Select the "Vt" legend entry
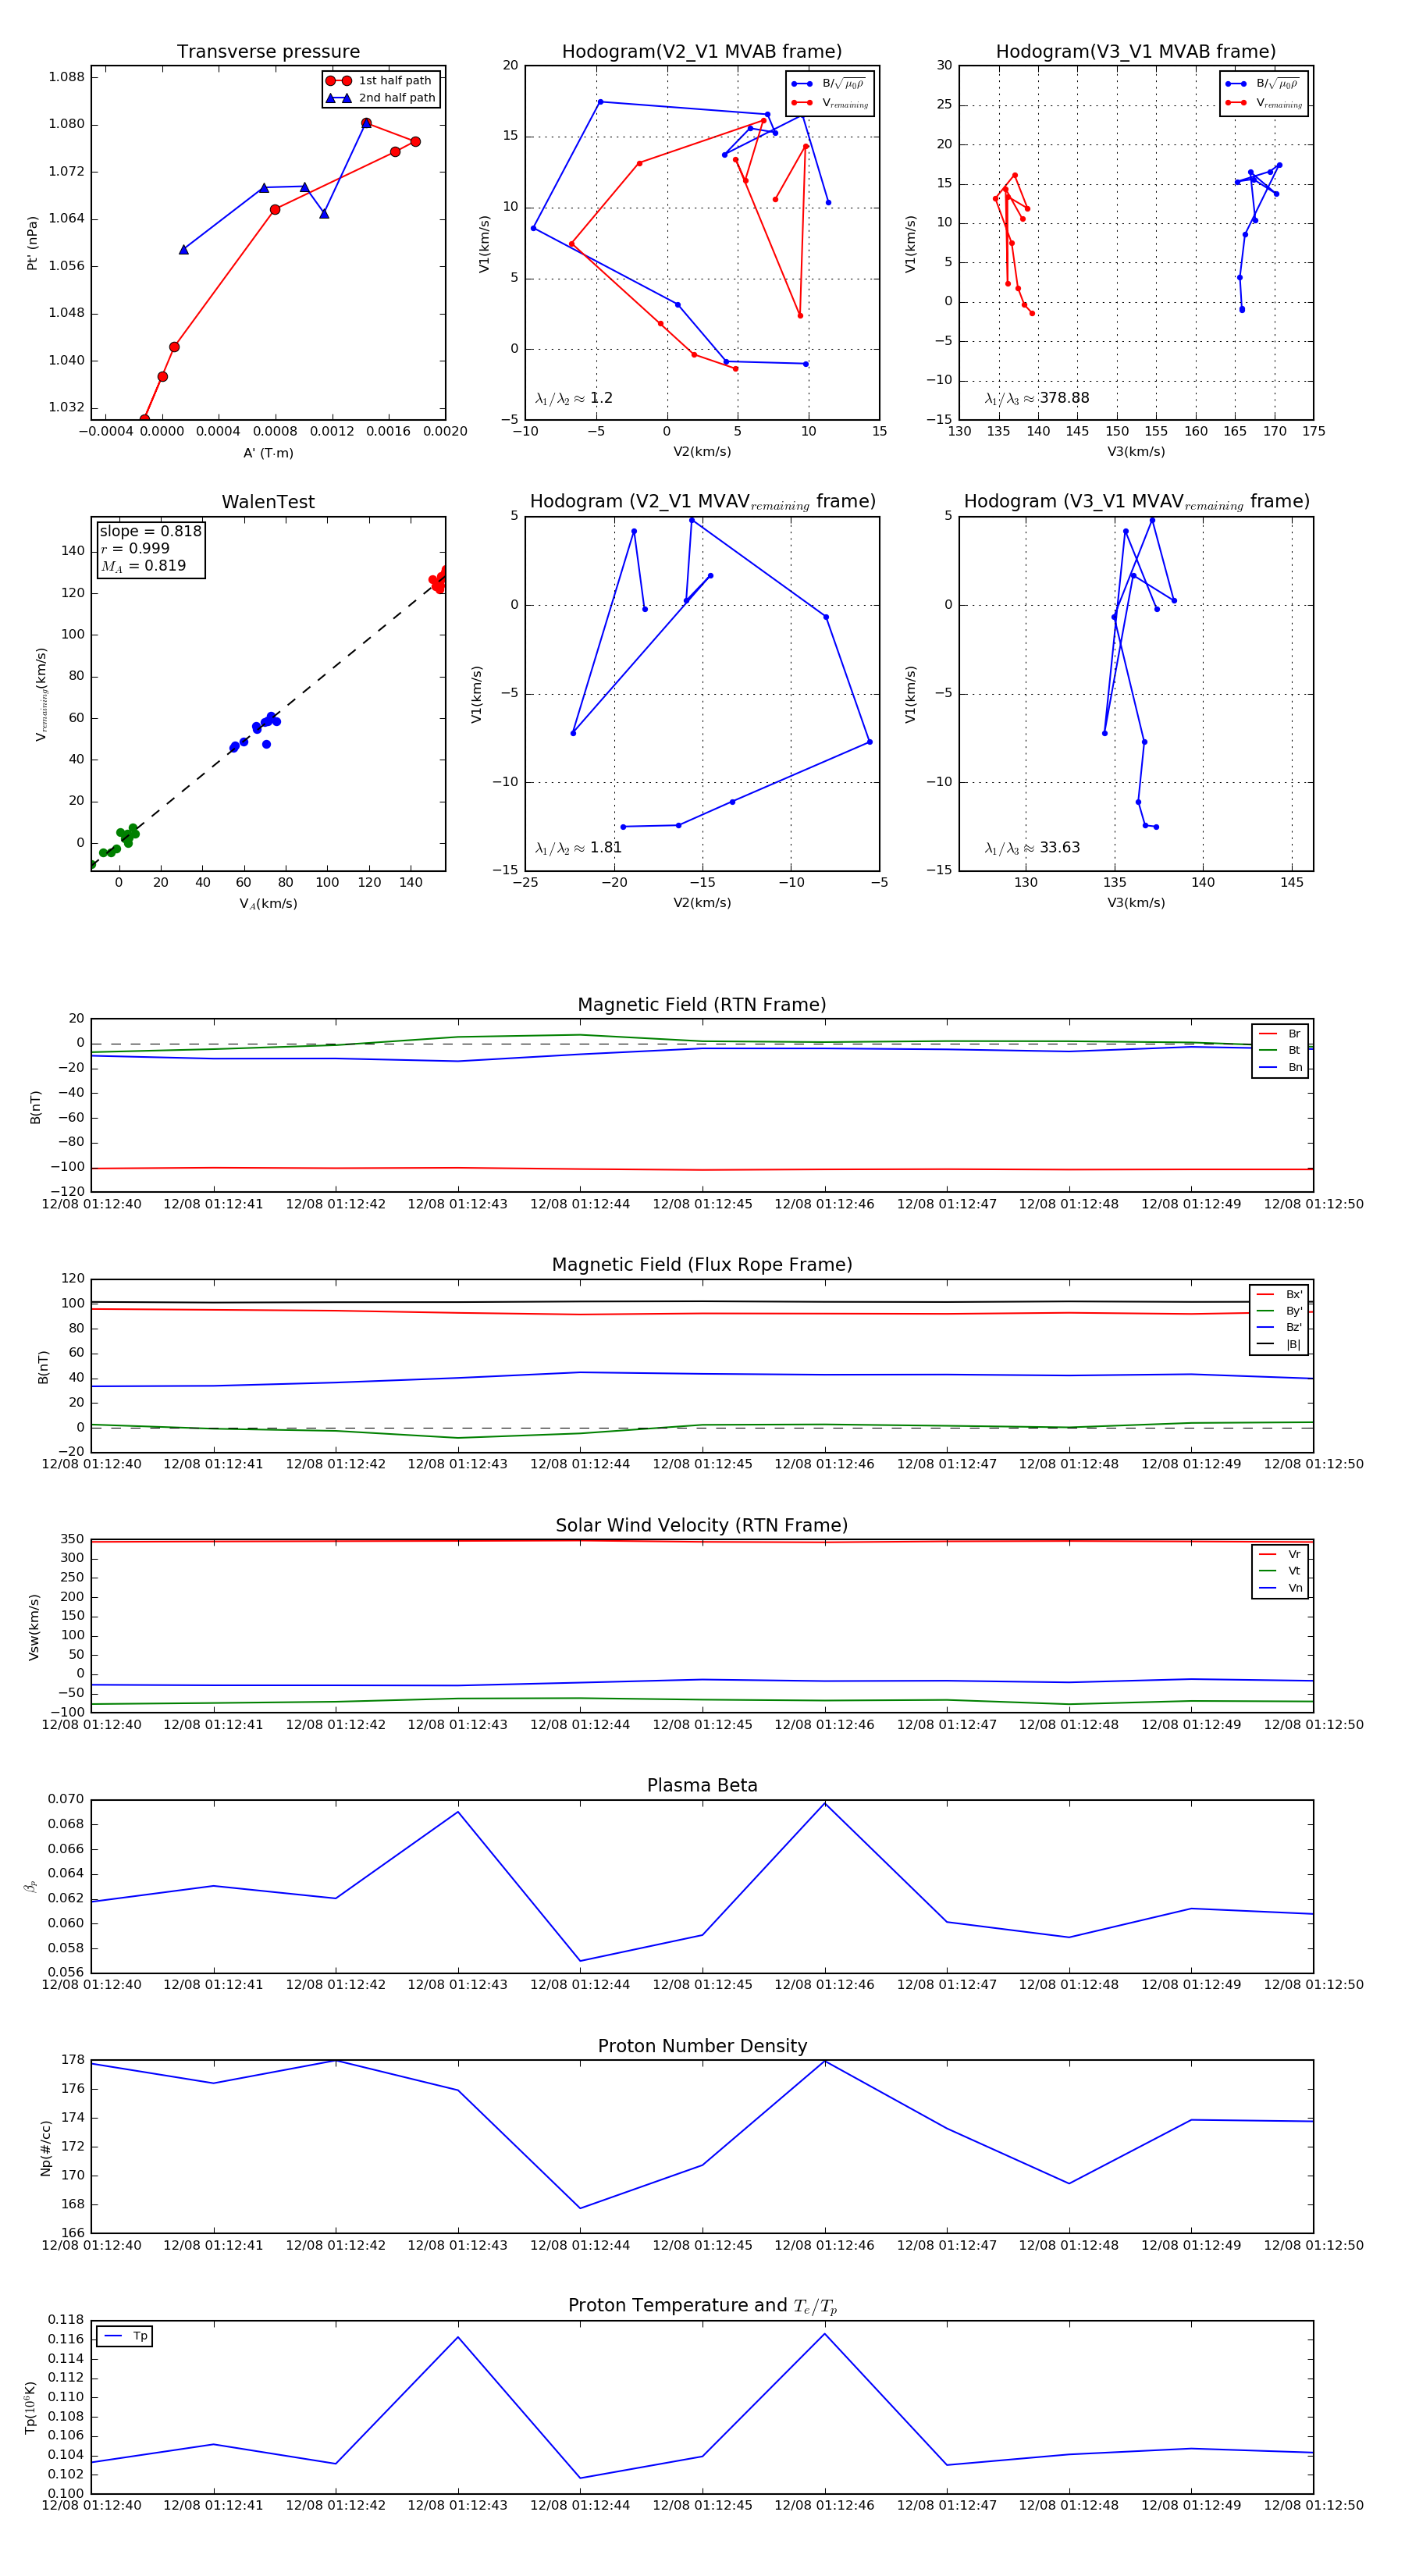 1280,1571
